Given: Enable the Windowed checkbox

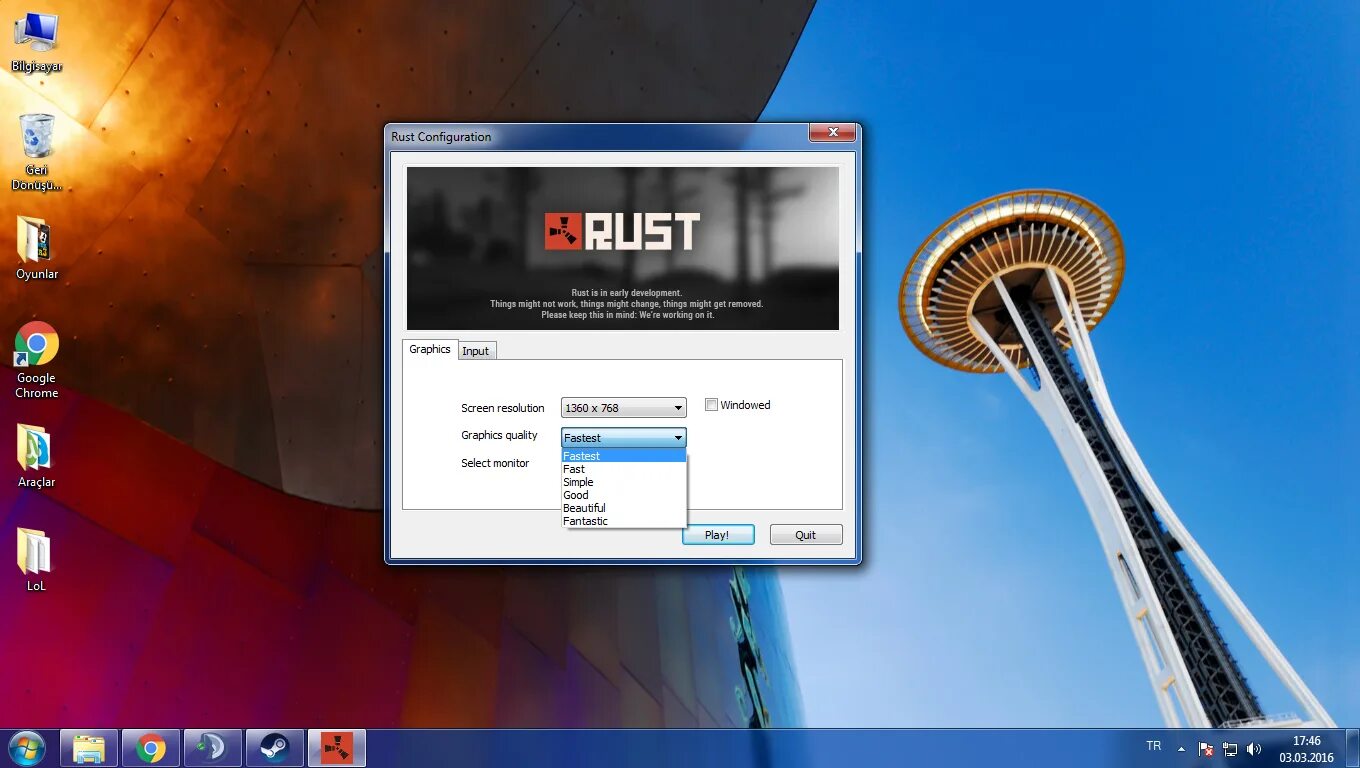Looking at the screenshot, I should (711, 405).
